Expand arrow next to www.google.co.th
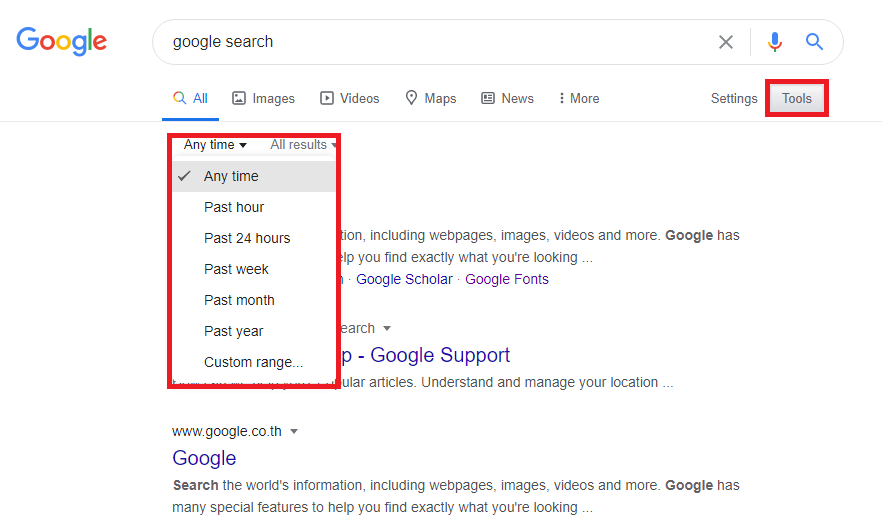Viewport: 882px width, 530px height. (x=294, y=432)
